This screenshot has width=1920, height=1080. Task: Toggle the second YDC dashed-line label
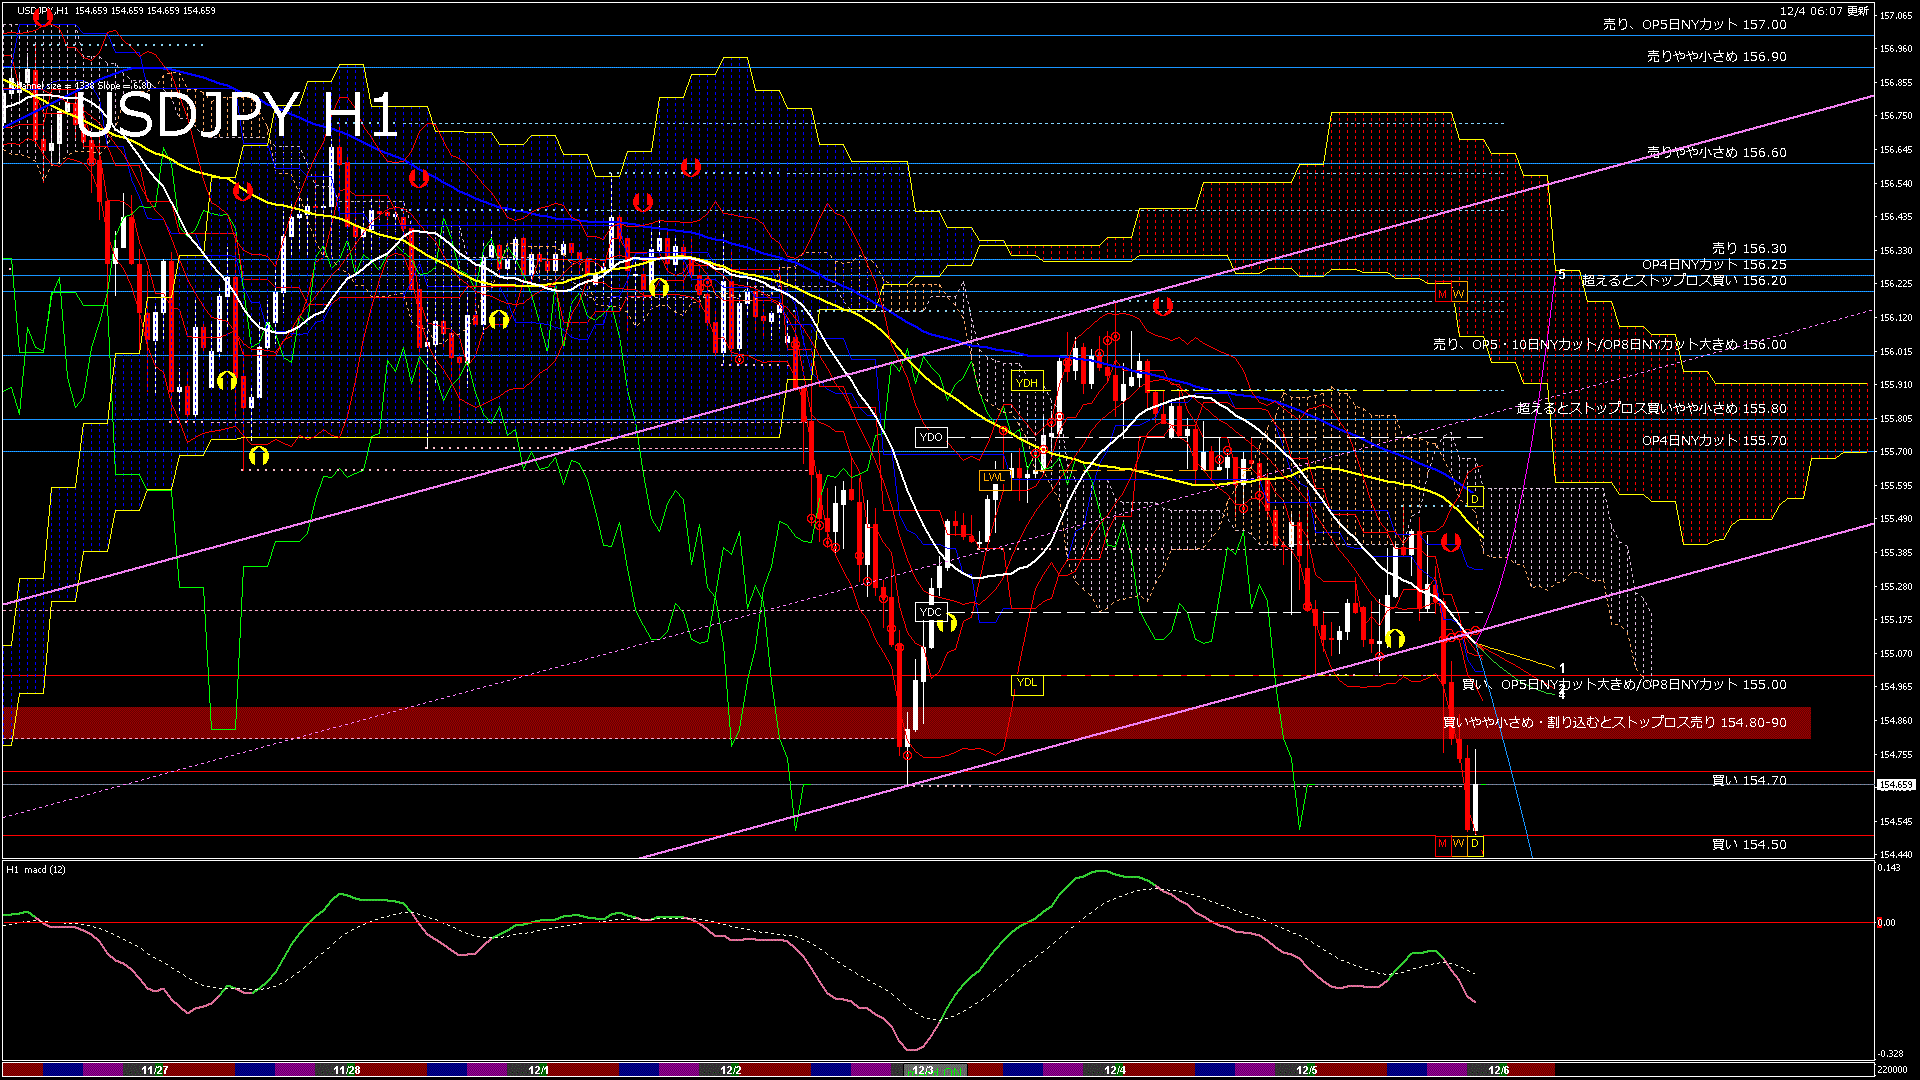(931, 611)
